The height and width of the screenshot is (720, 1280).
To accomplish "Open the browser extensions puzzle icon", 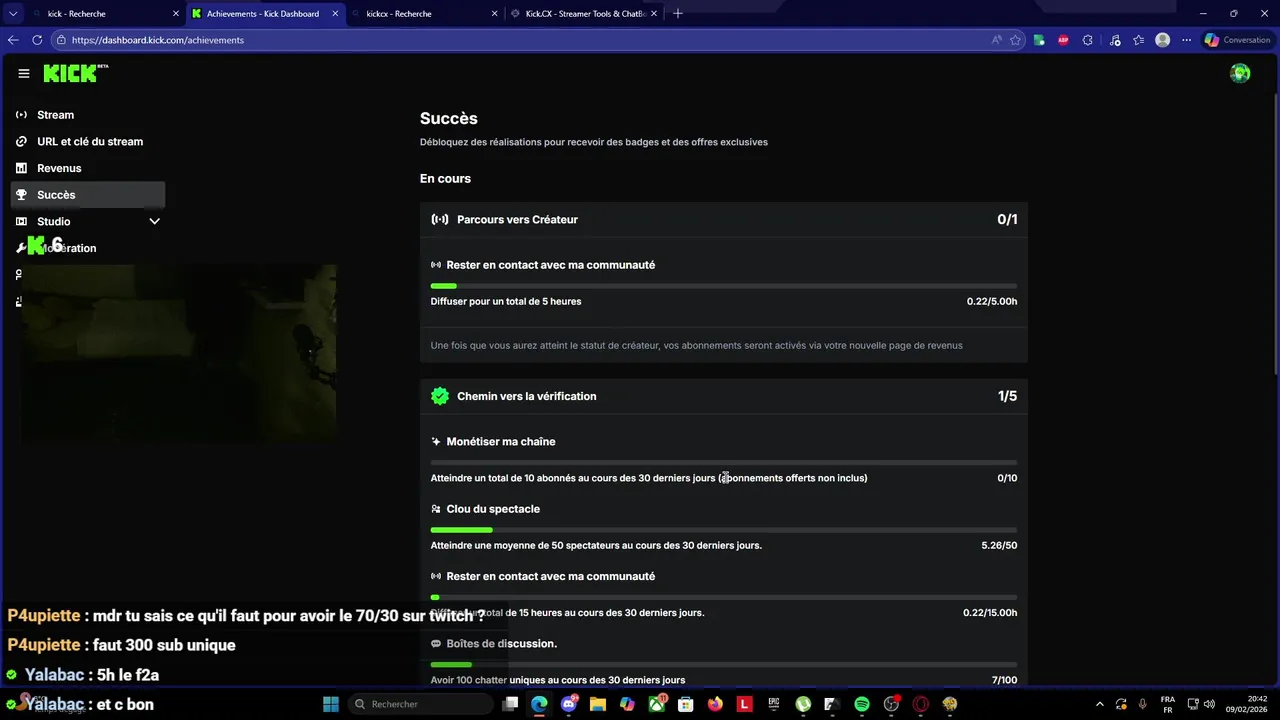I will 1088,40.
